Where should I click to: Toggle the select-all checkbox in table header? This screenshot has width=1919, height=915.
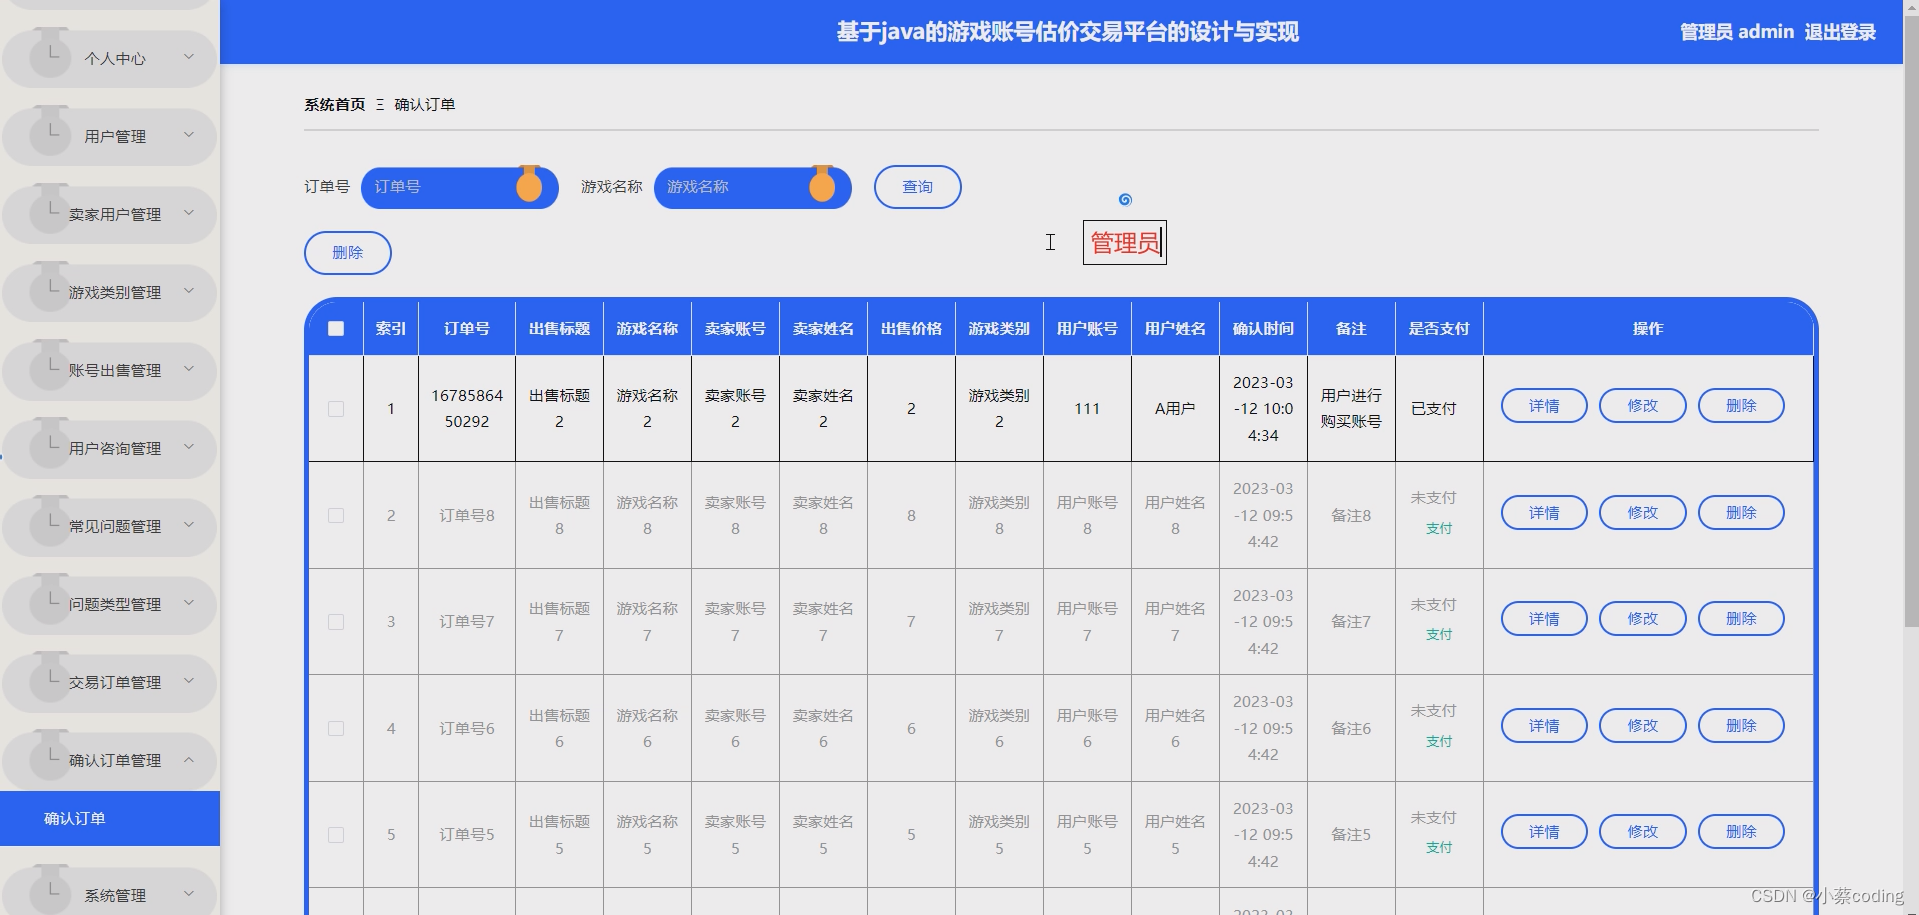coord(336,328)
